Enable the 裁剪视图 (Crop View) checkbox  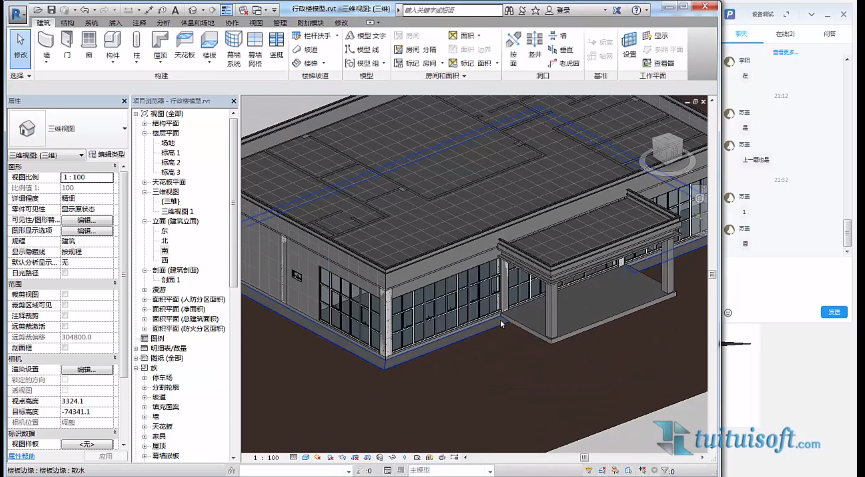tap(65, 294)
